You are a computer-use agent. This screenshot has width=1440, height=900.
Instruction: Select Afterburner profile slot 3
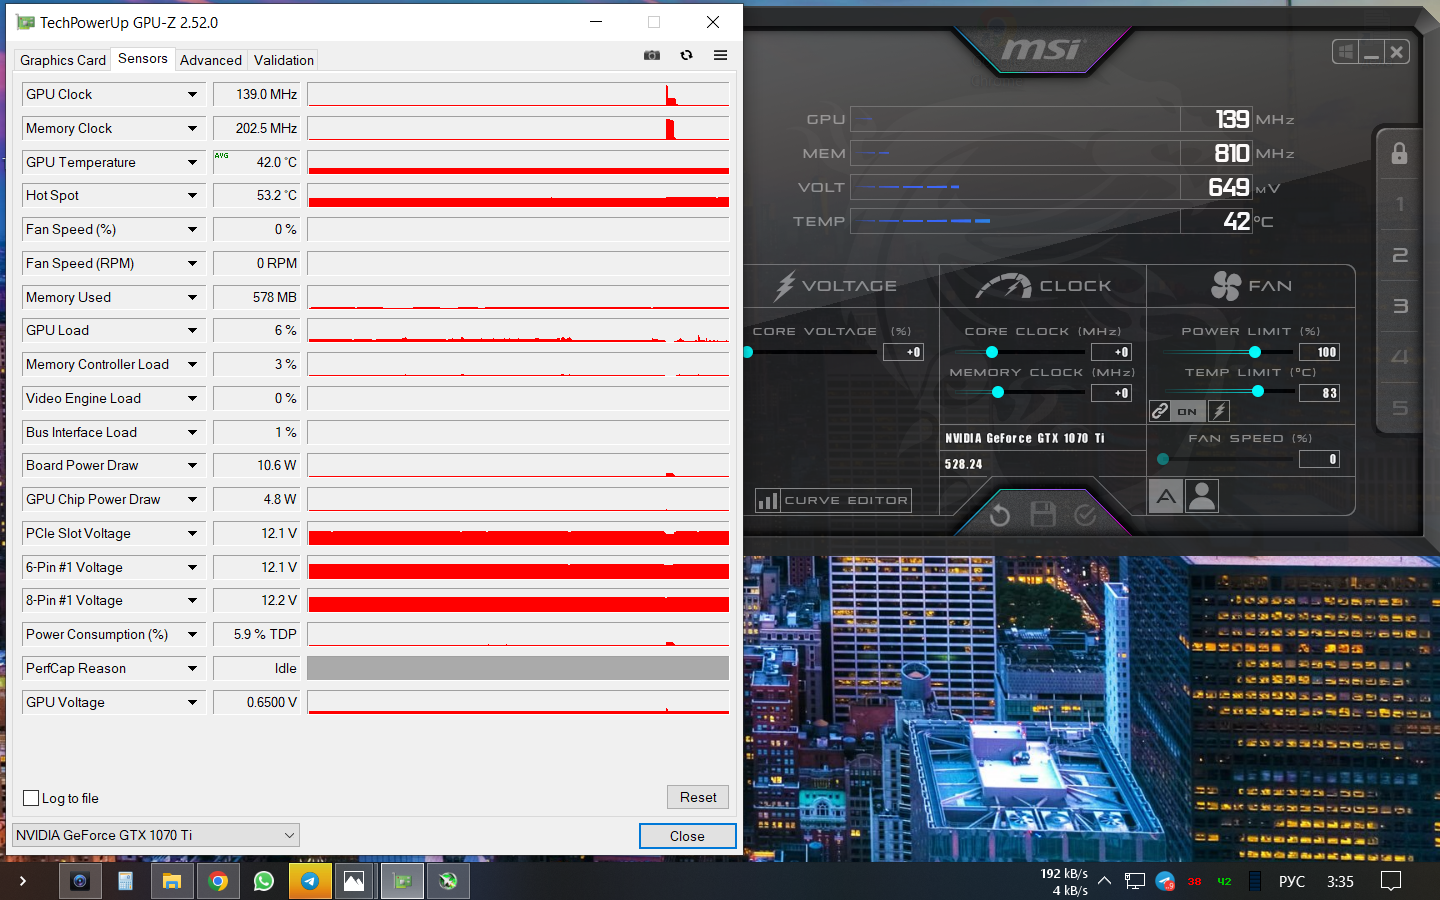pyautogui.click(x=1399, y=306)
